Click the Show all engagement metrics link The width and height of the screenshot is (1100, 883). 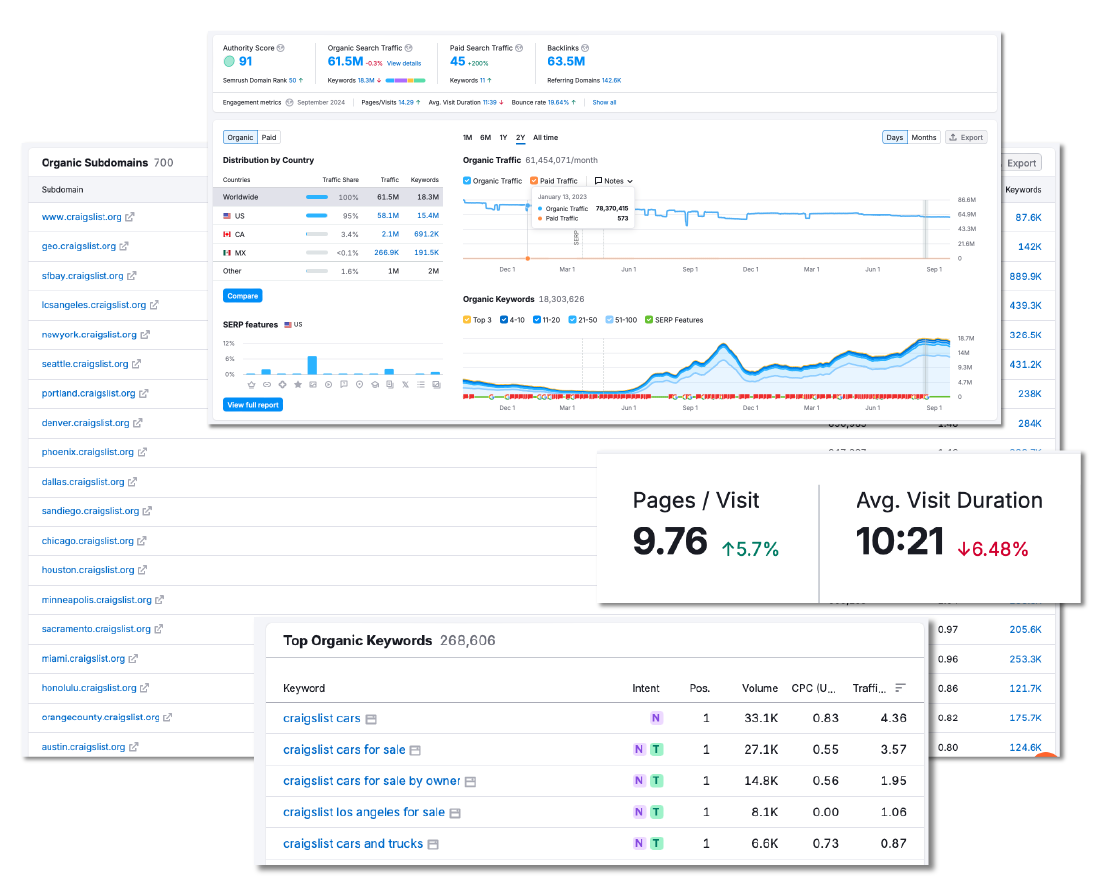click(604, 102)
